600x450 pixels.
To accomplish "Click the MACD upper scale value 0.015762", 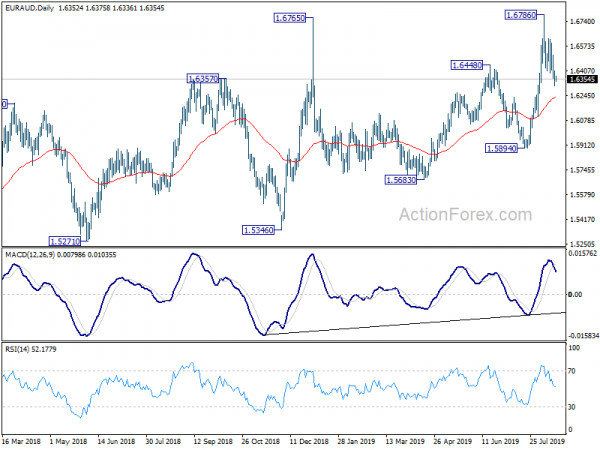I will coord(582,253).
